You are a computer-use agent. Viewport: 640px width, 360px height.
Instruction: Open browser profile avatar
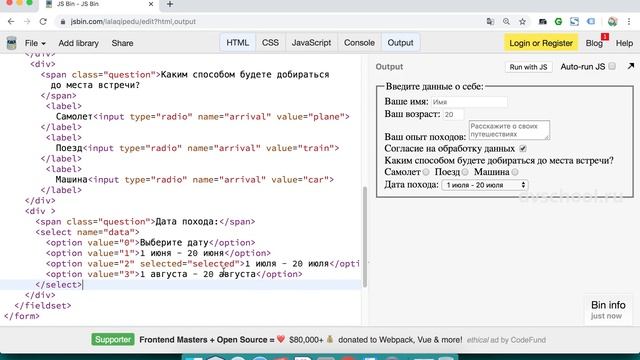click(612, 22)
